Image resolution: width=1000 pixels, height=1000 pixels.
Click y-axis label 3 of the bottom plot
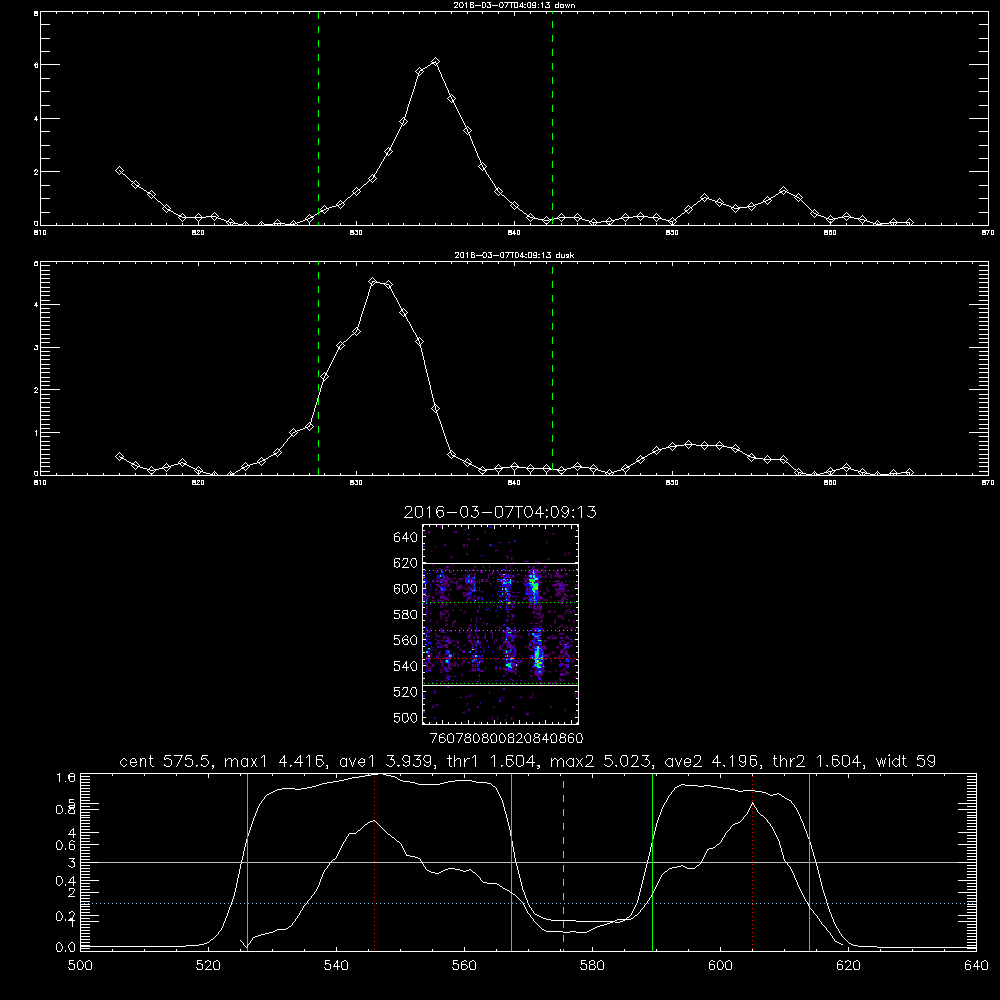71,863
